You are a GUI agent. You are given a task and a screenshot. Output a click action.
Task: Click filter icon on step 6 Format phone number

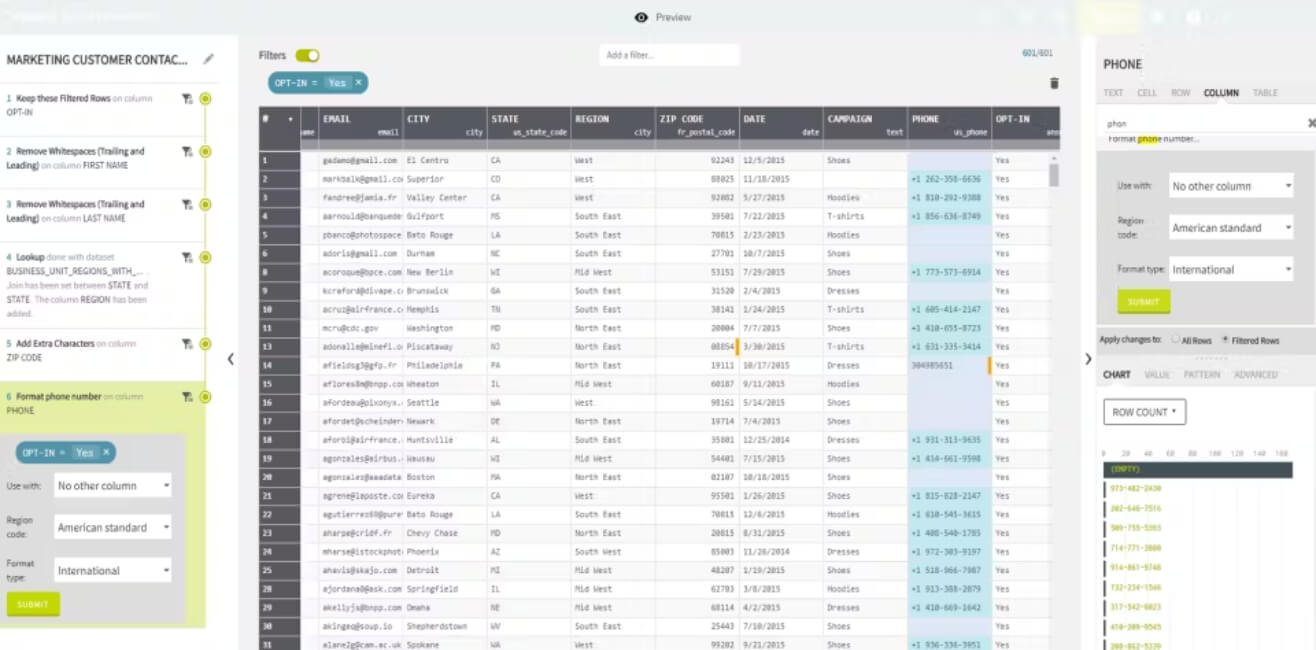coord(187,397)
